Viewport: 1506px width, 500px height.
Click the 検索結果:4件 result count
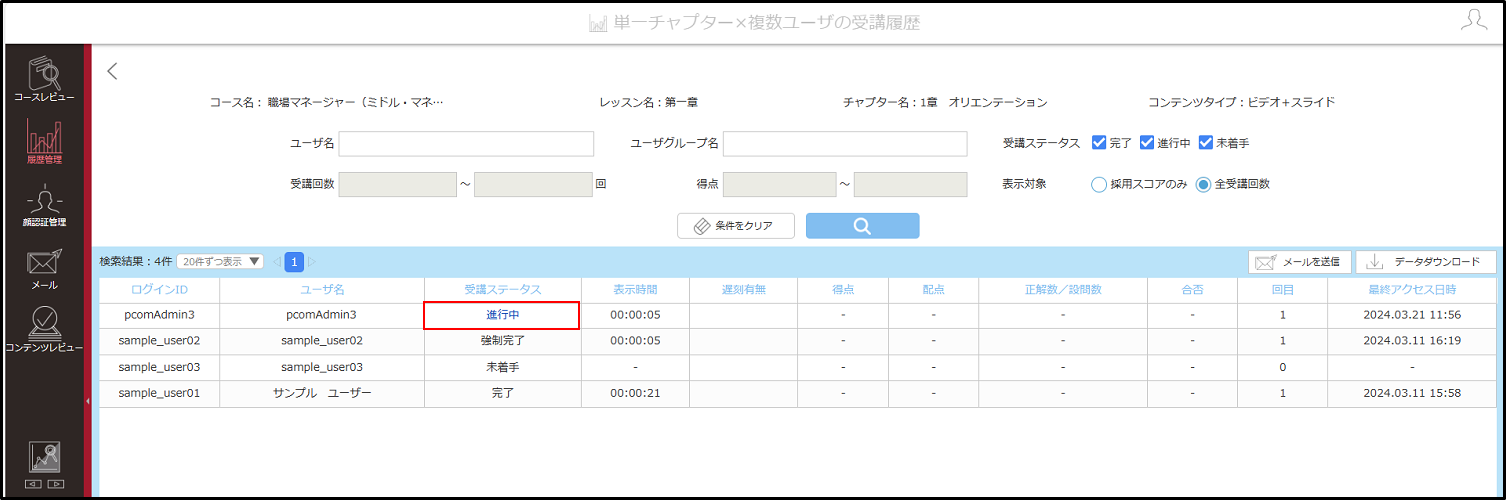[x=136, y=261]
